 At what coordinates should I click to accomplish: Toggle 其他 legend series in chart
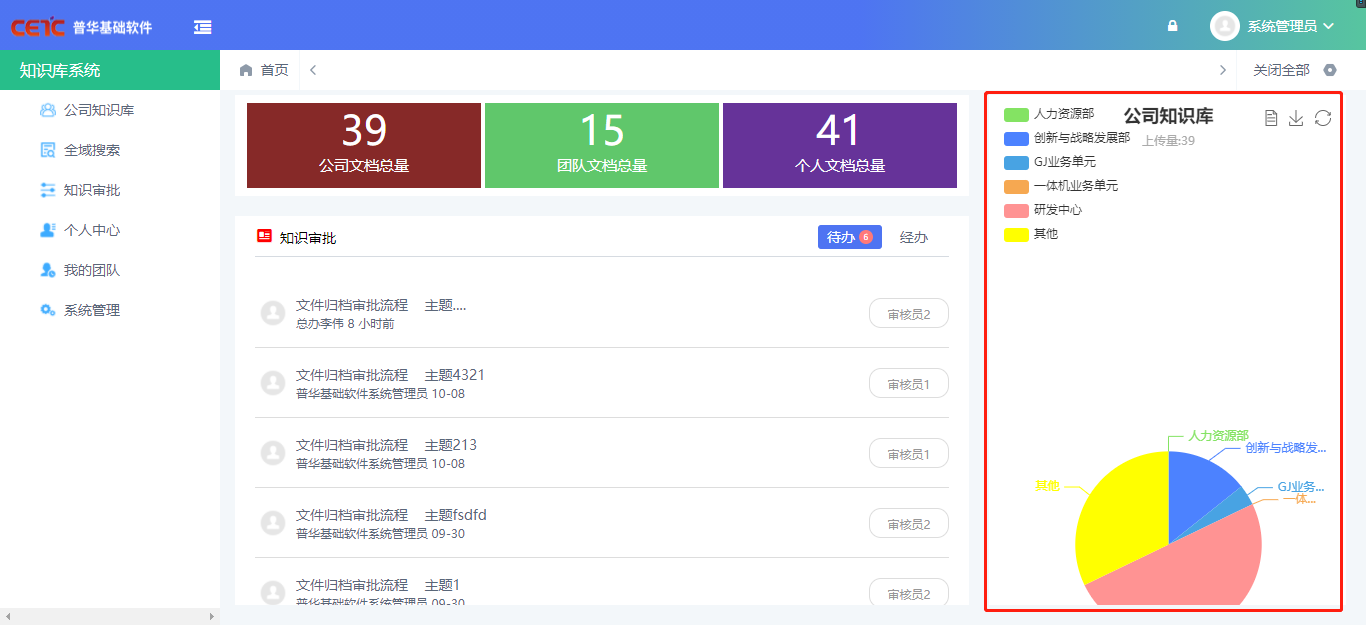pos(1017,234)
